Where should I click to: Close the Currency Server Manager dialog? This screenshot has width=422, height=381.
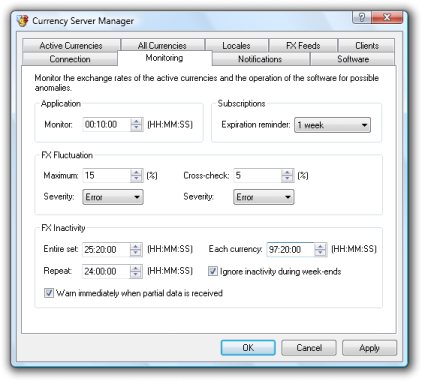[387, 17]
